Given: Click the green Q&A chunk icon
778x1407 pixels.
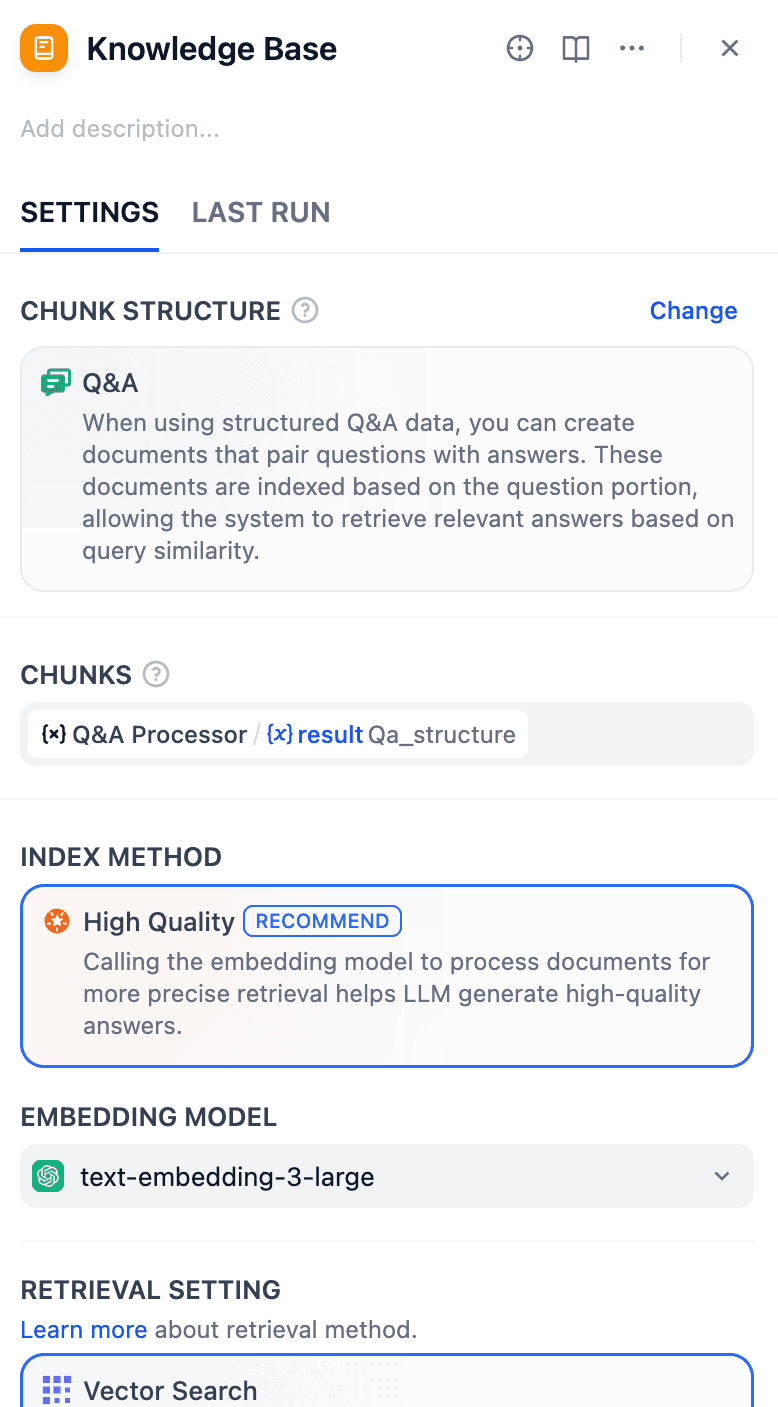Looking at the screenshot, I should [x=55, y=382].
